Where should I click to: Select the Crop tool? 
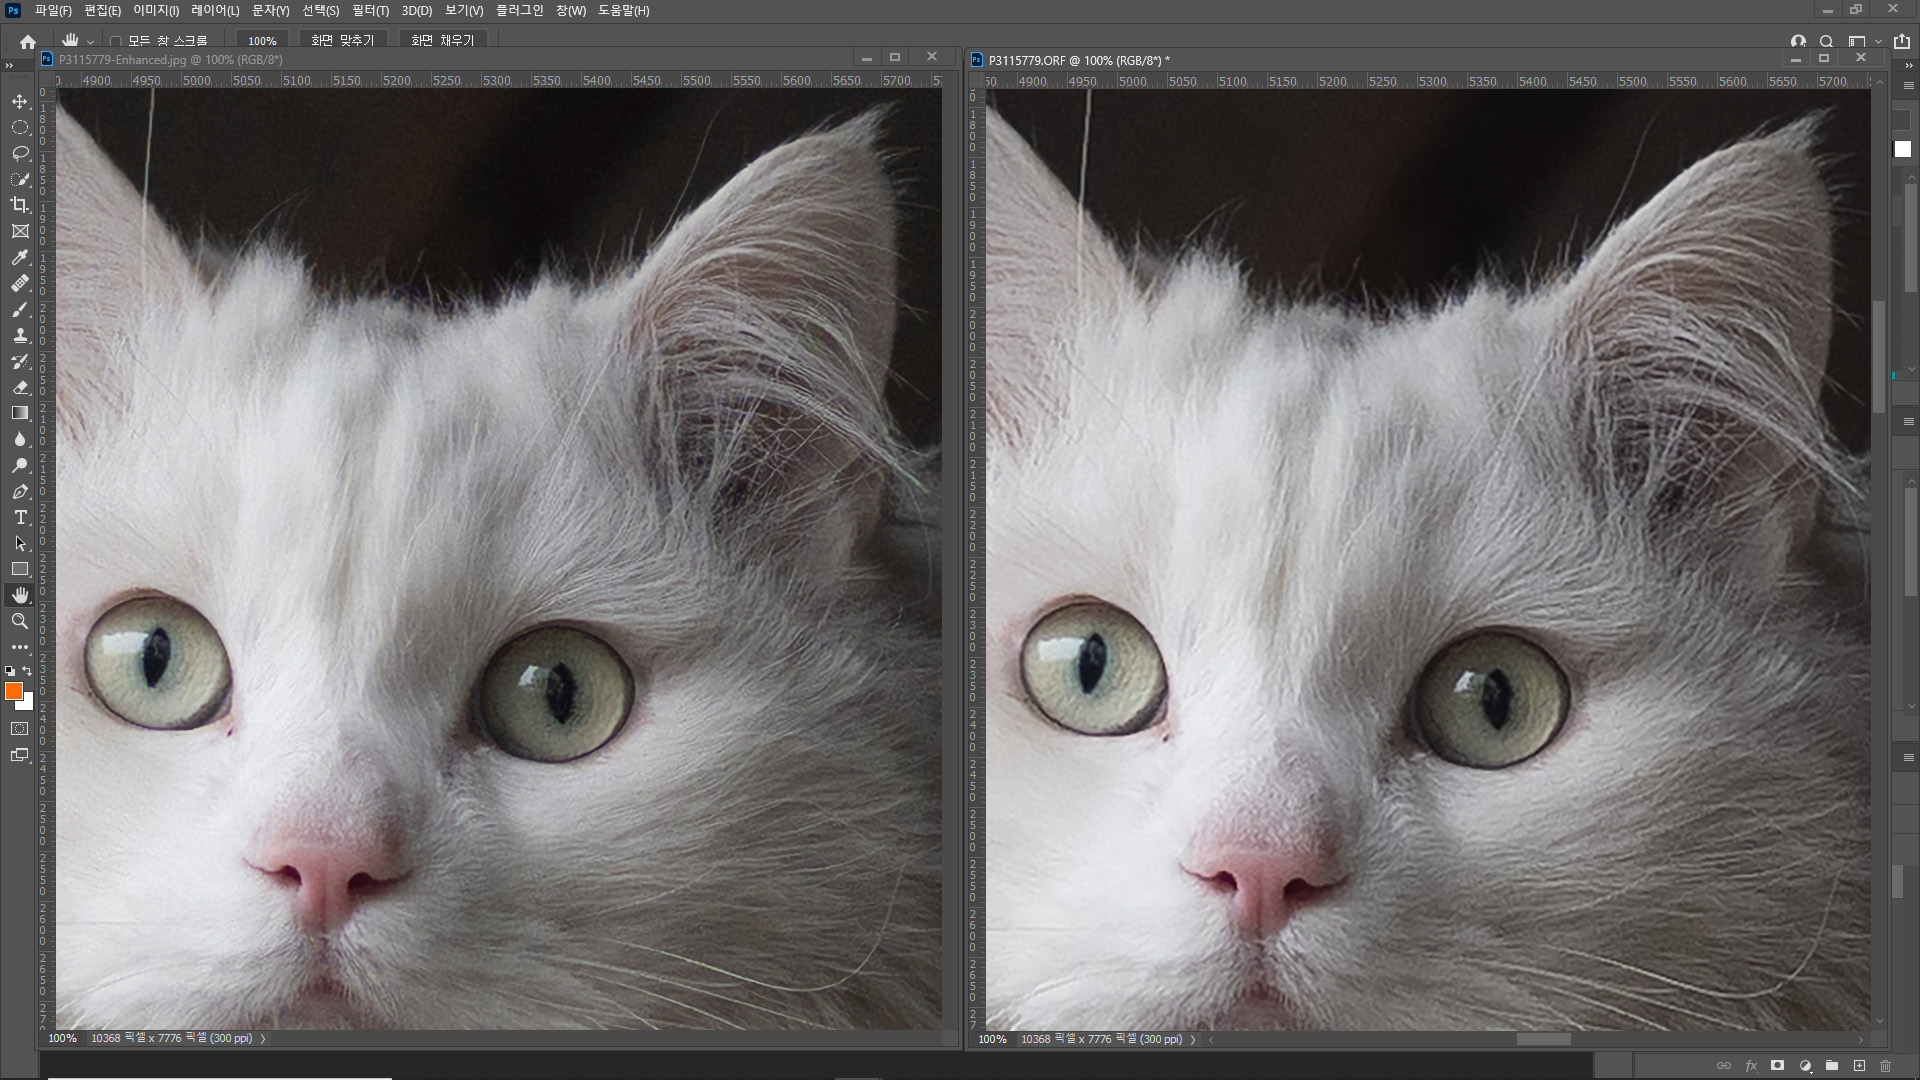[x=20, y=205]
